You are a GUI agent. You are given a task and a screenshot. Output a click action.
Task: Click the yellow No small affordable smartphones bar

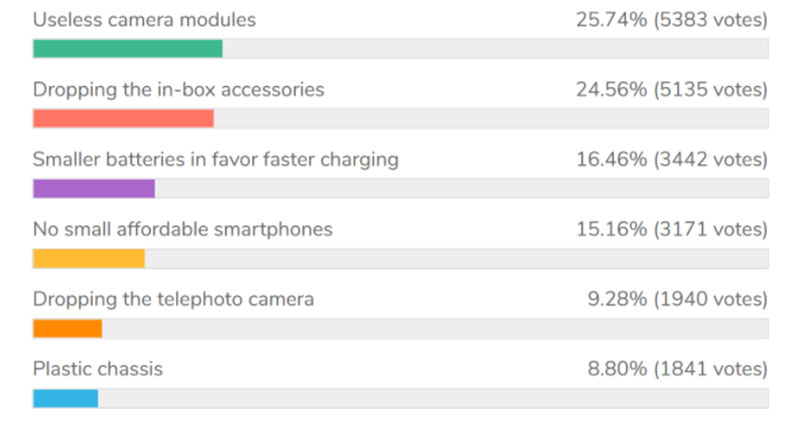point(89,258)
